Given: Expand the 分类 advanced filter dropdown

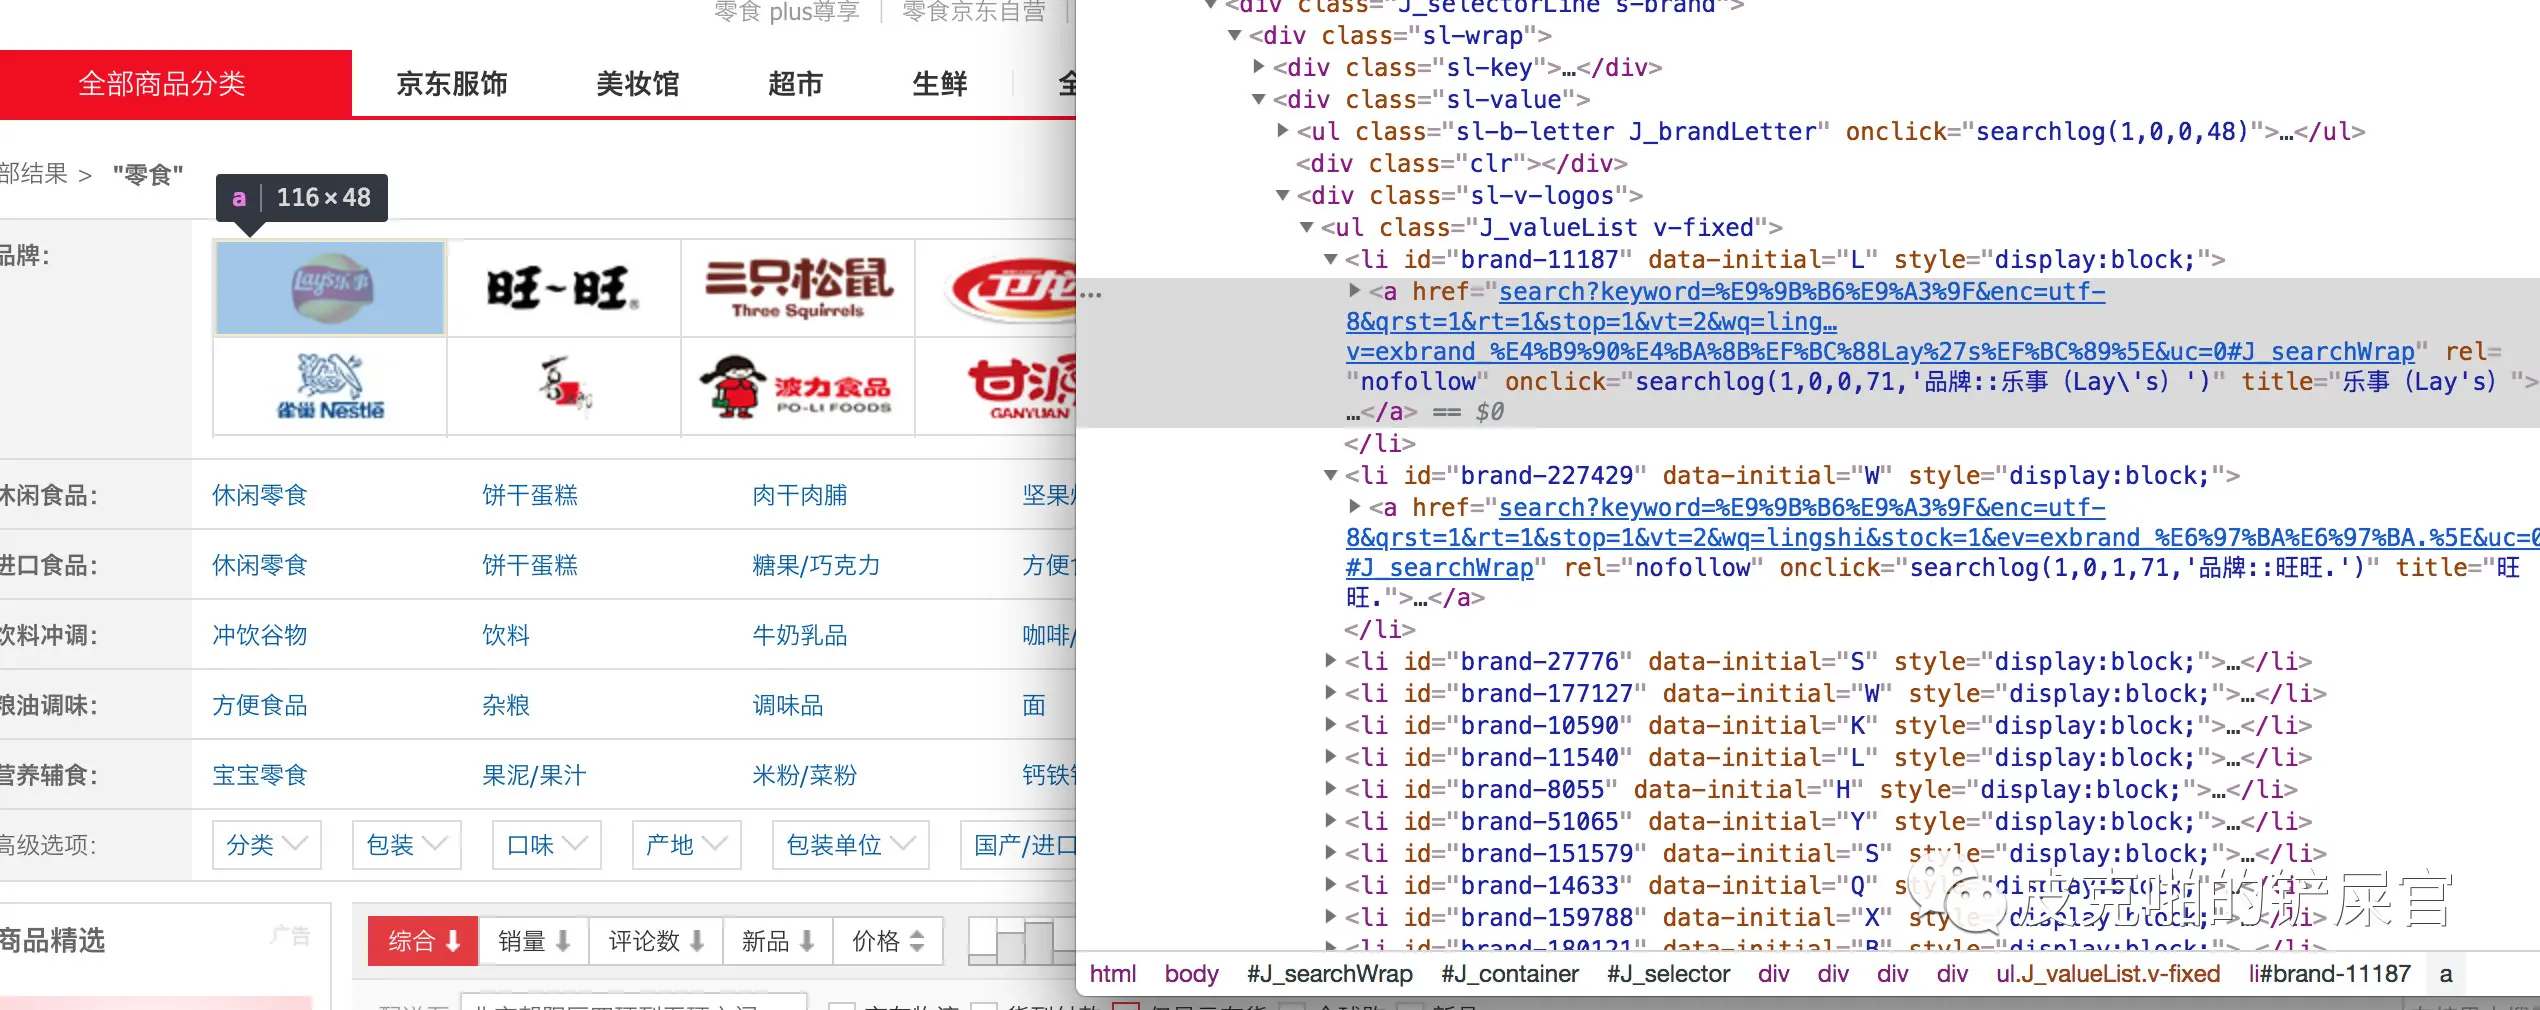Looking at the screenshot, I should click(267, 845).
